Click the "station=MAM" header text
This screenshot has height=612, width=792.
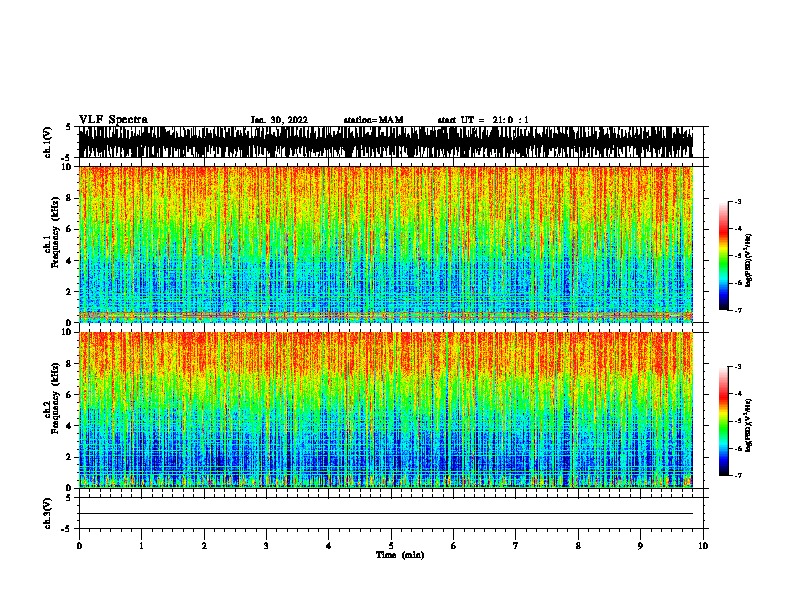click(x=373, y=120)
